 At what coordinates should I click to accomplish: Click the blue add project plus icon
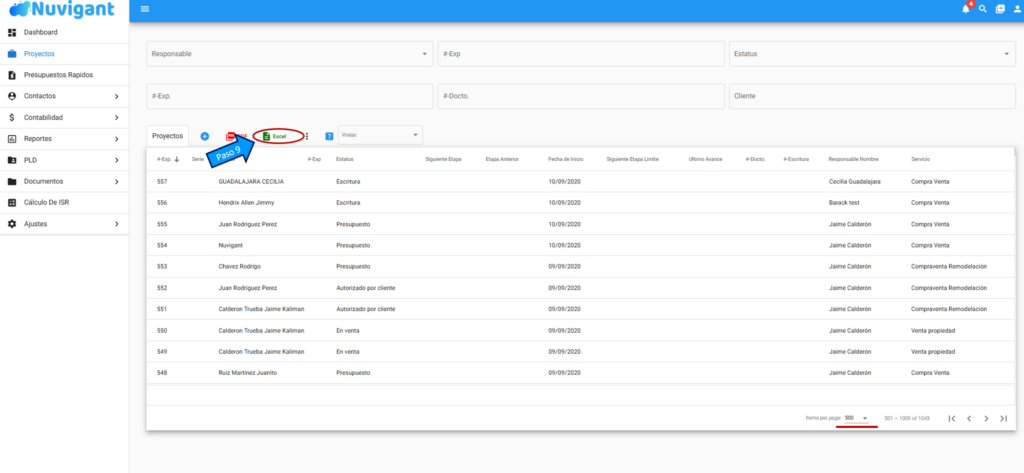tap(204, 136)
